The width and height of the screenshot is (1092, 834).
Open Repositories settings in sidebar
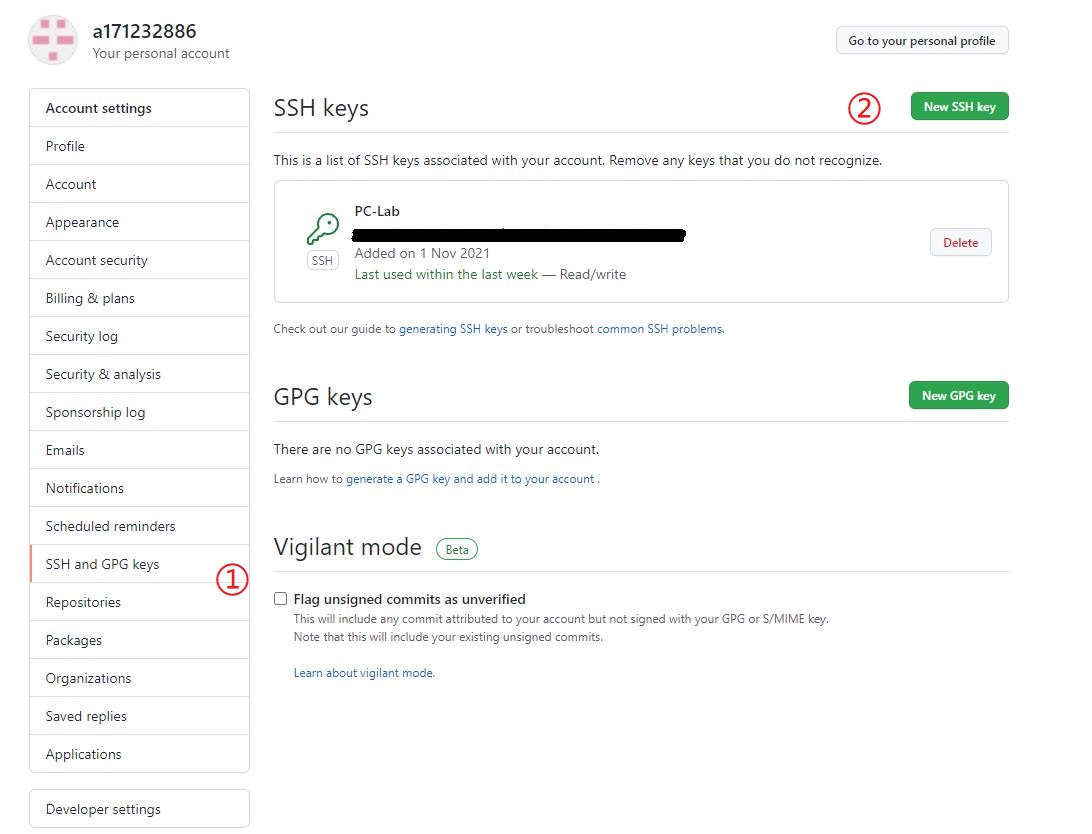pyautogui.click(x=139, y=602)
